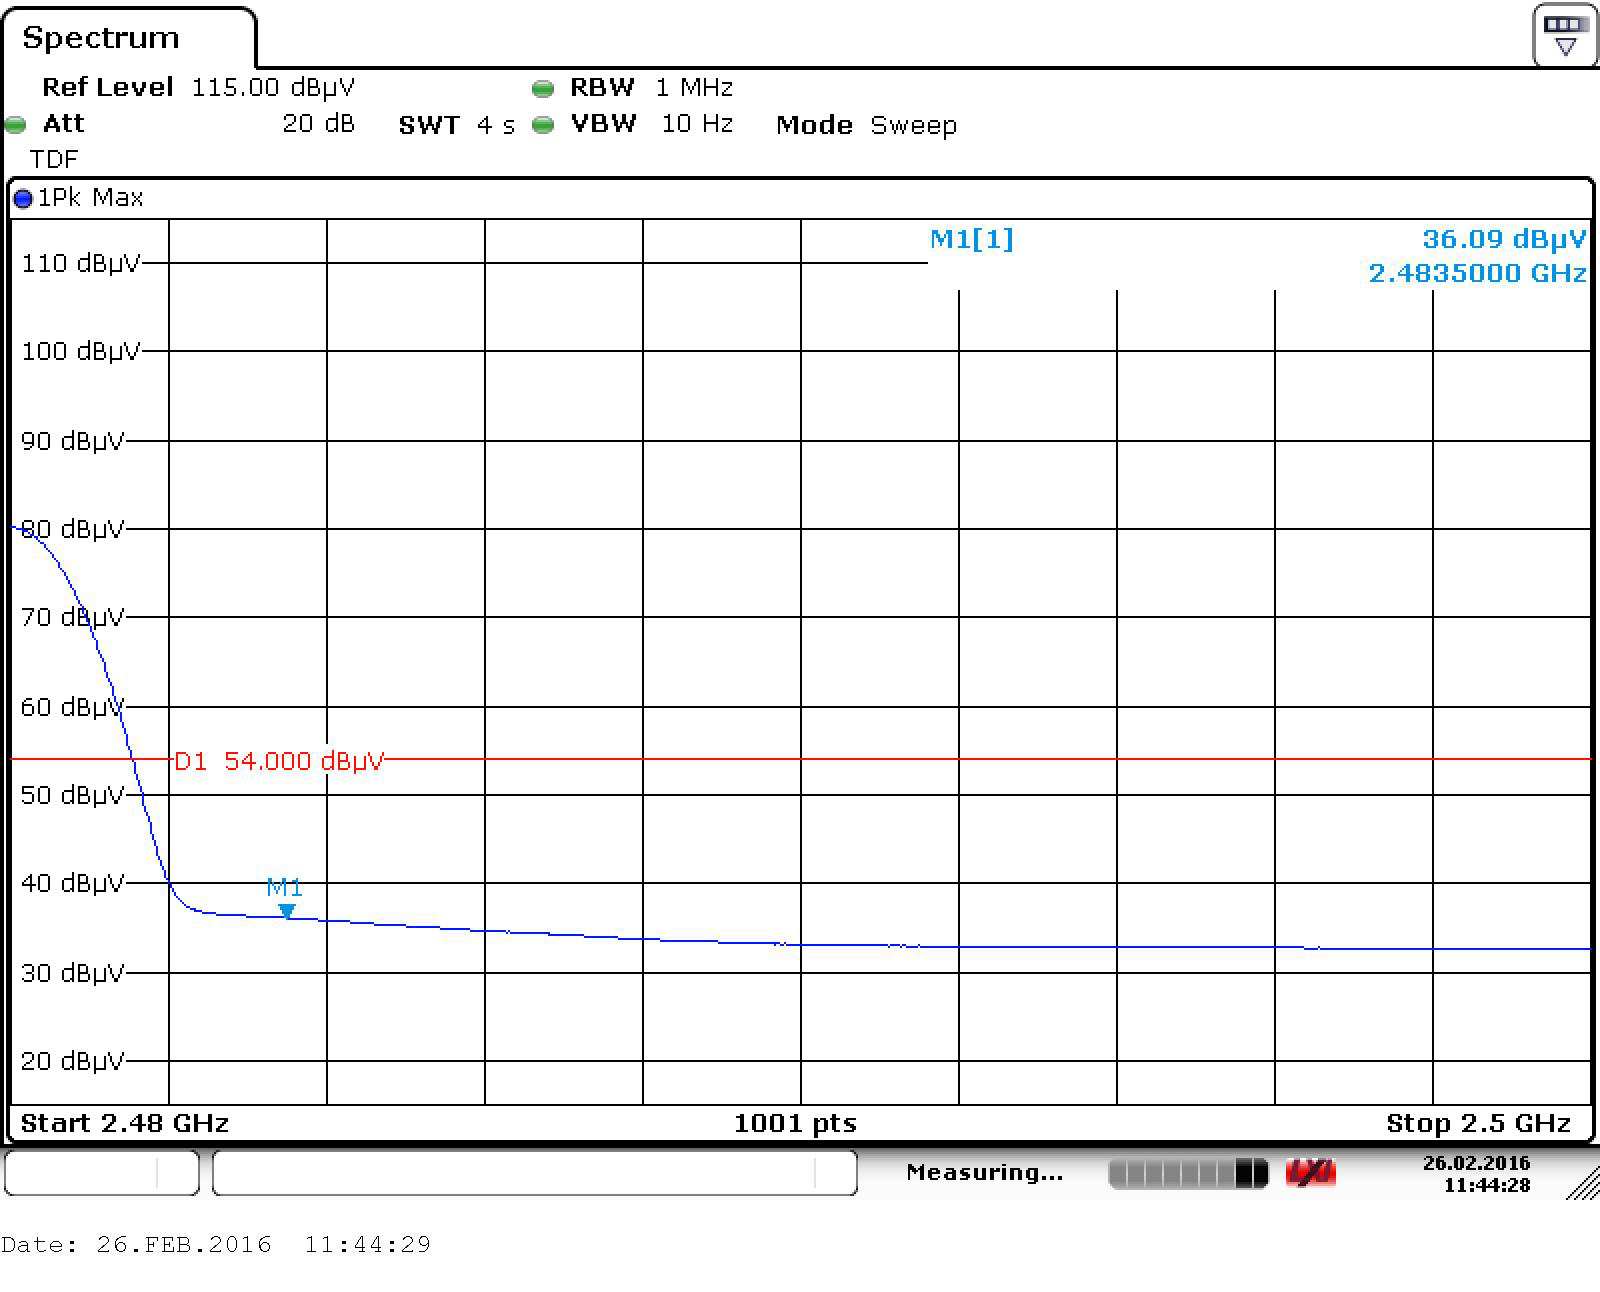Image resolution: width=1600 pixels, height=1292 pixels.
Task: Click the M1 marker triangle on the trace
Action: (x=287, y=911)
